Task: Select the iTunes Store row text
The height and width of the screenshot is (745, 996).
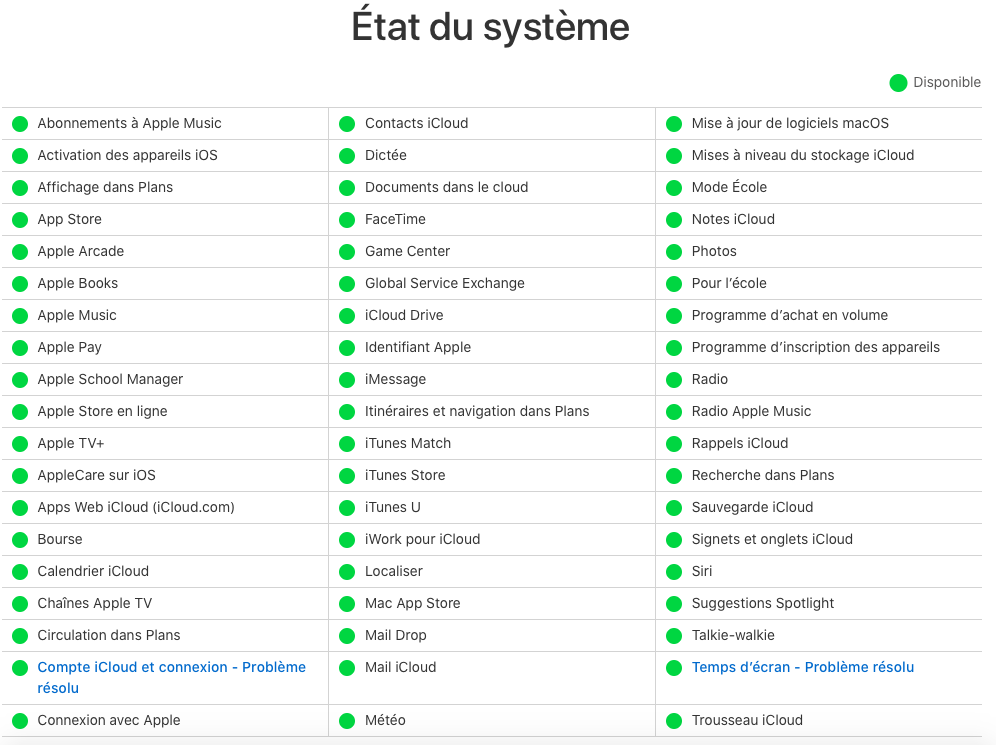Action: [405, 475]
